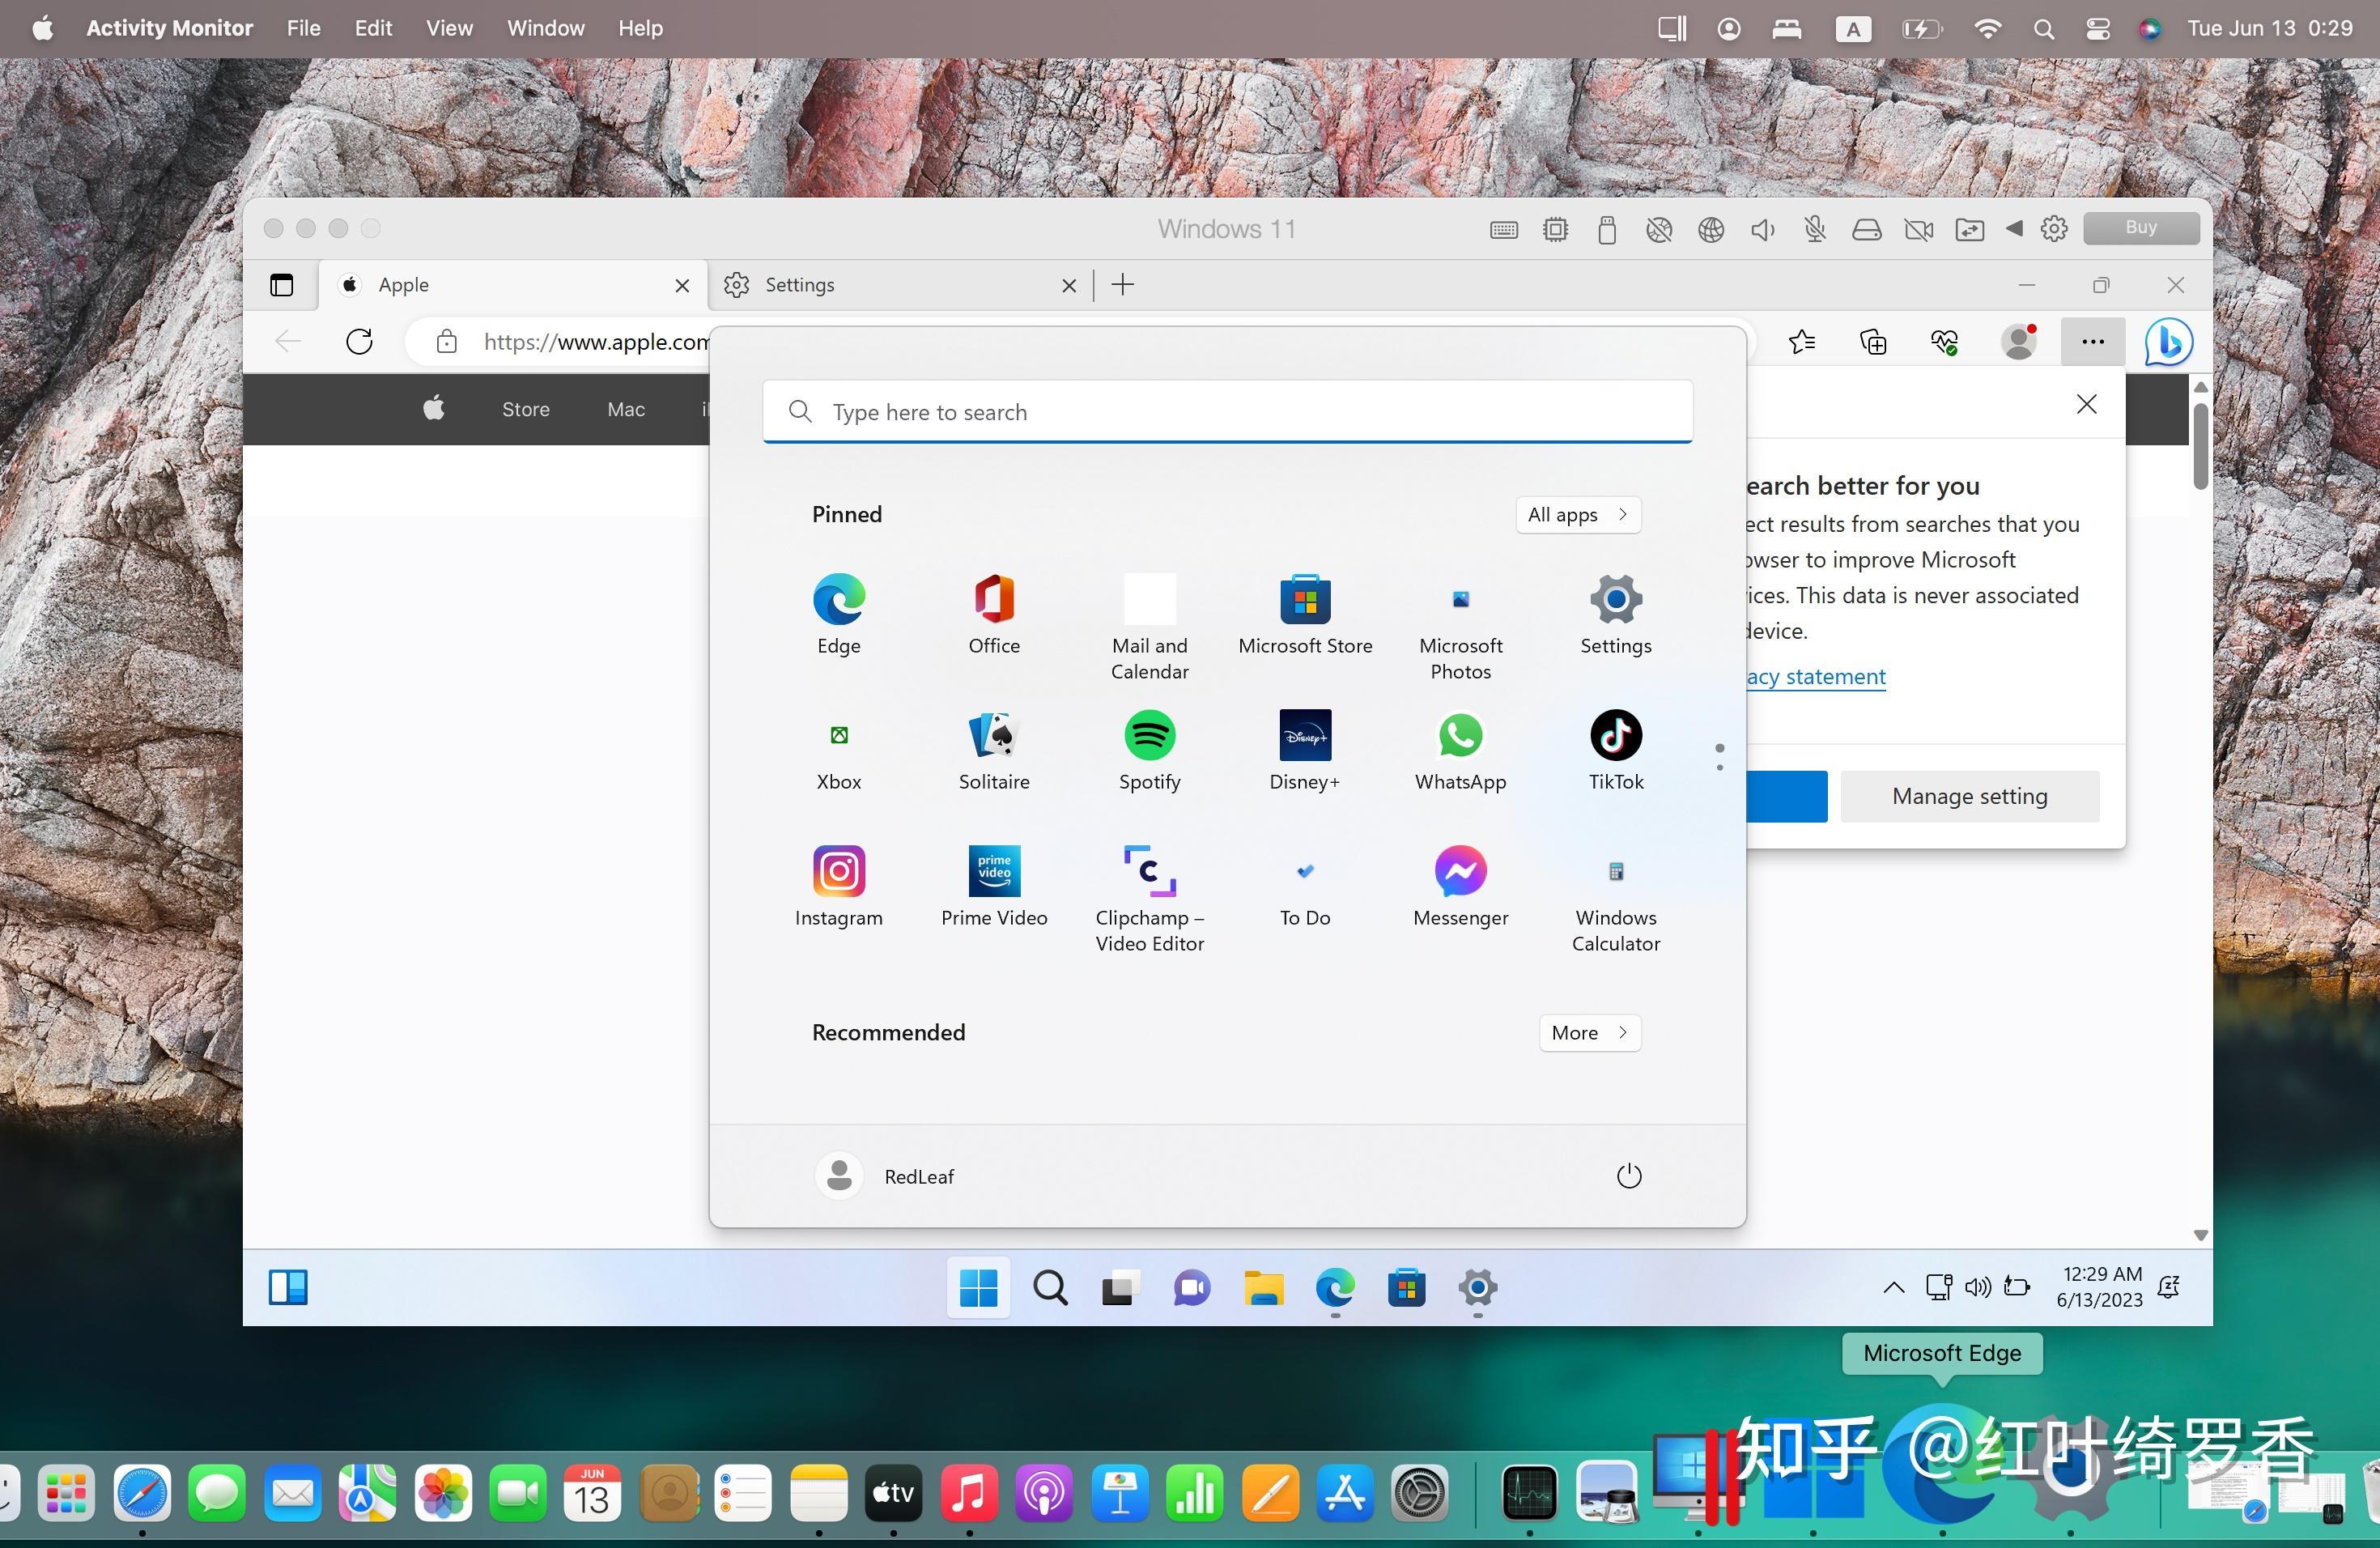2380x1548 pixels.
Task: Expand All apps in the Start menu
Action: 1577,514
